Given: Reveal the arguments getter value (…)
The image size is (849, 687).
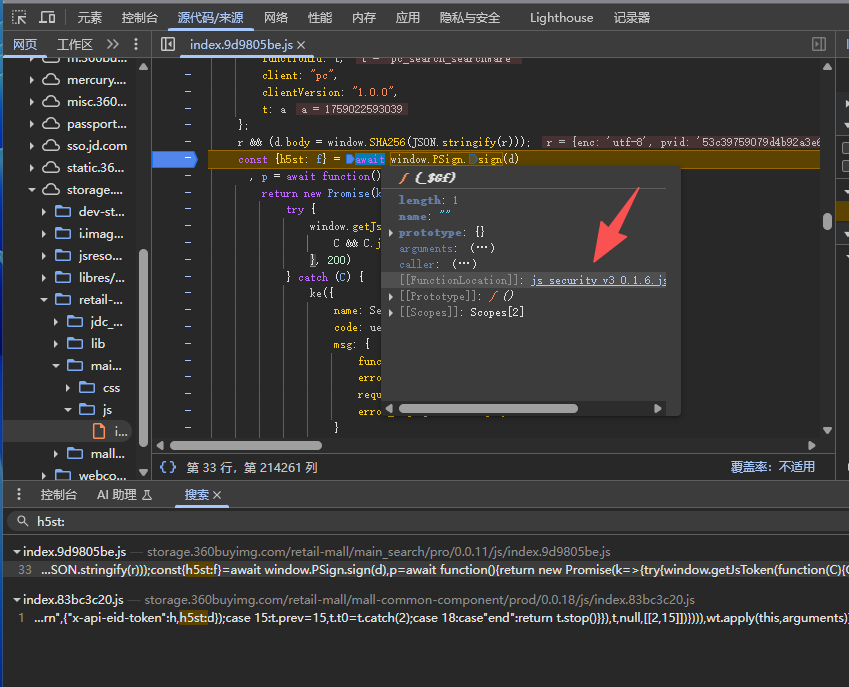Looking at the screenshot, I should (x=482, y=248).
